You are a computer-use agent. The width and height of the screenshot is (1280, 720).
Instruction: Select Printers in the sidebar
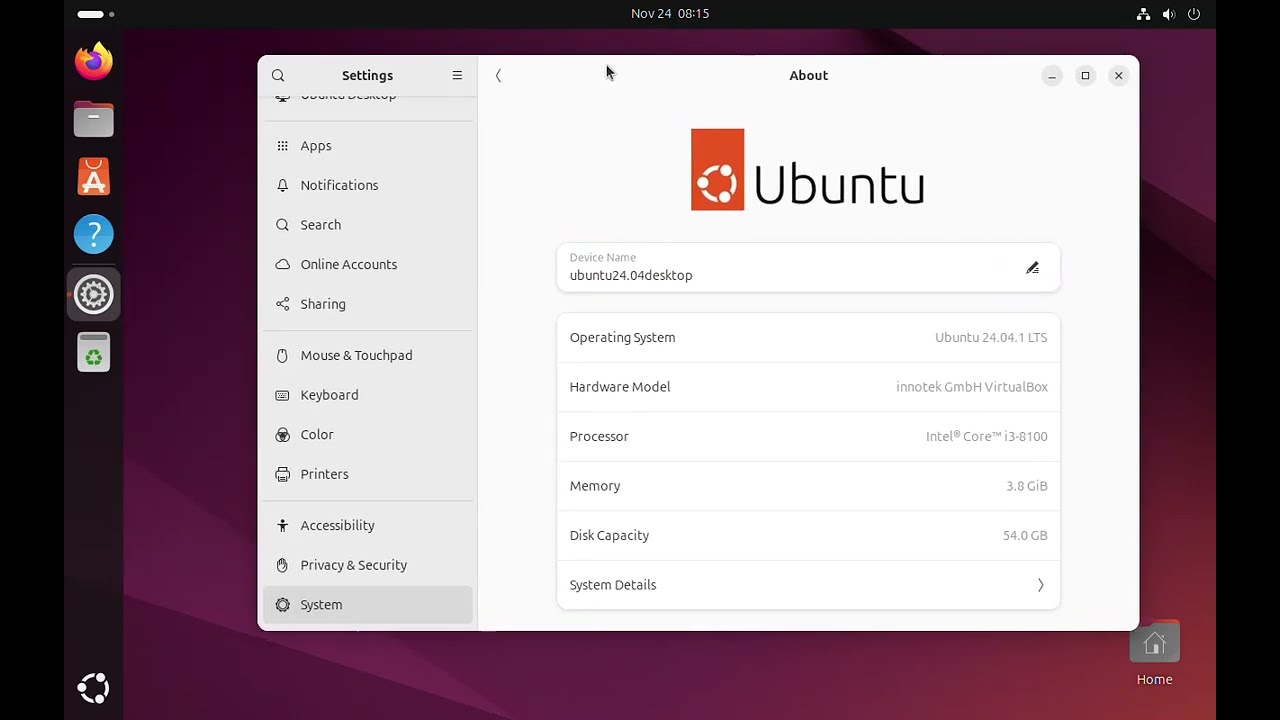367,474
